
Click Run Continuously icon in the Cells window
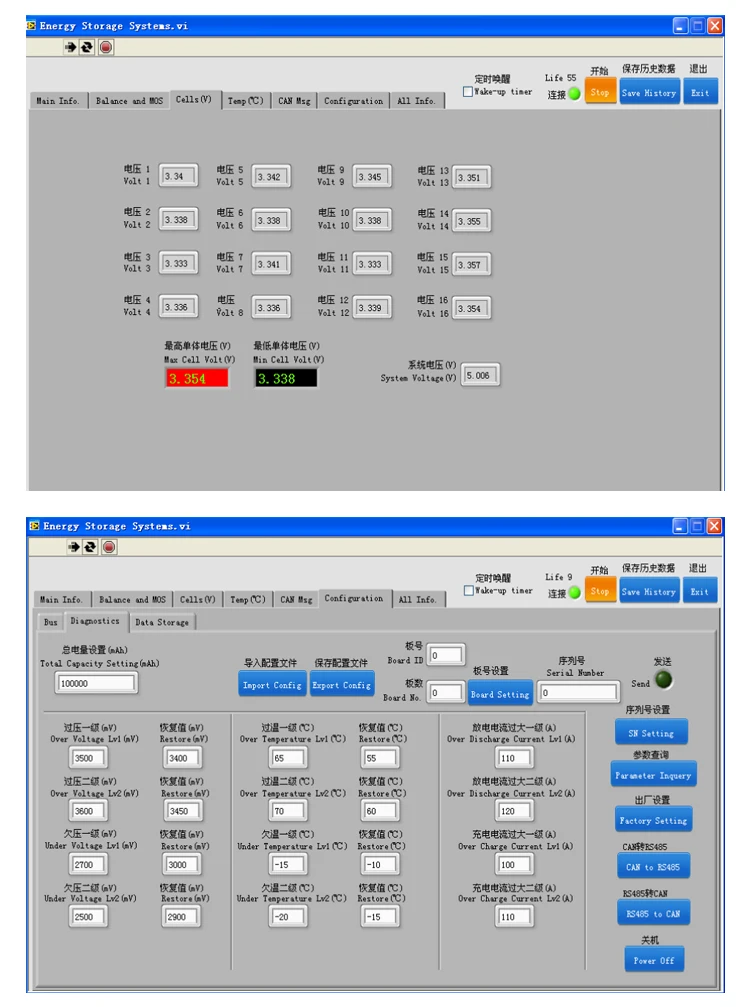coord(87,47)
